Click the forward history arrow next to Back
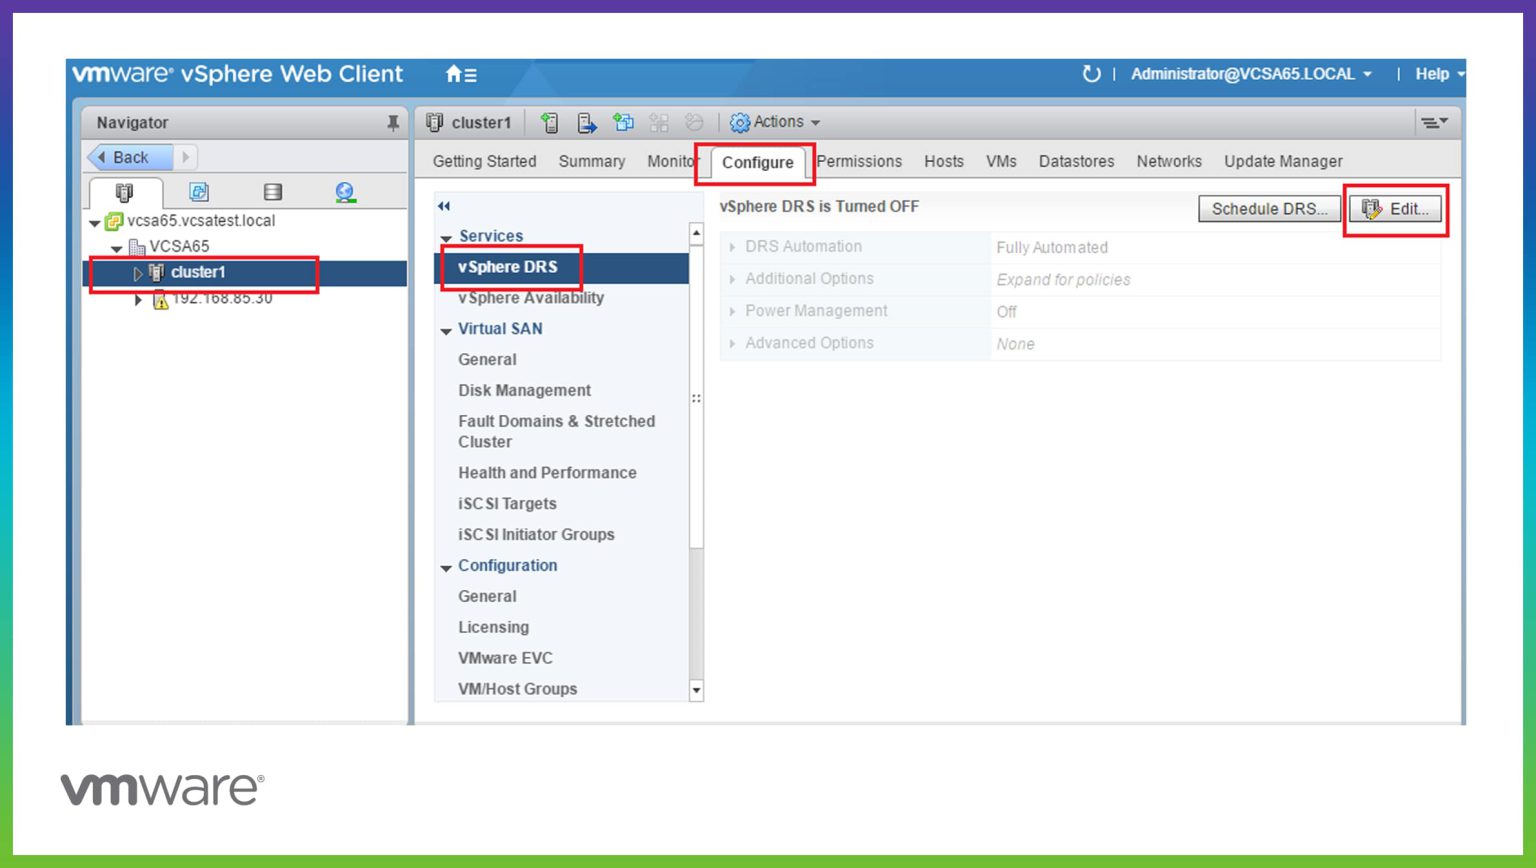This screenshot has width=1536, height=868. tap(186, 157)
